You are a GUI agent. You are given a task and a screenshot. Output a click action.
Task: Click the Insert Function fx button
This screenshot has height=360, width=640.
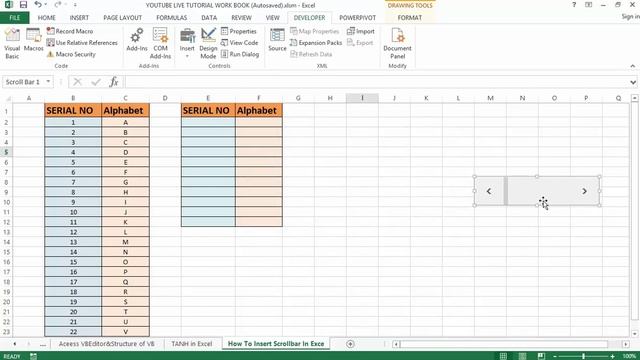[113, 82]
